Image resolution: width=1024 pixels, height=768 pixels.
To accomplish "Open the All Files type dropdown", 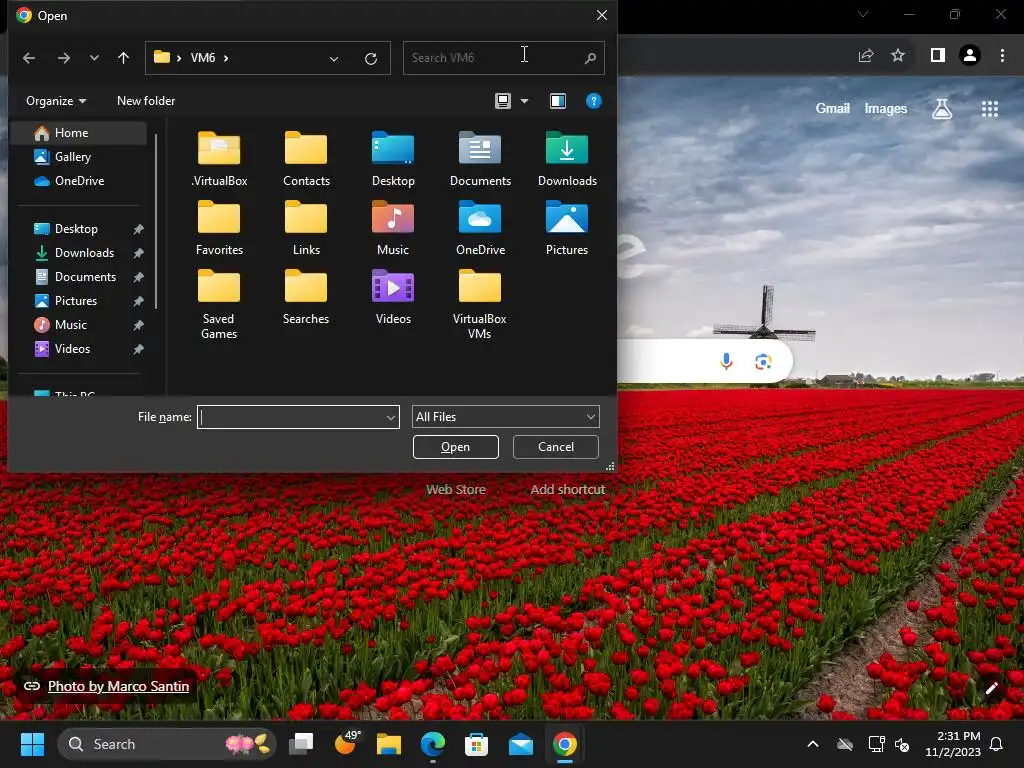I will [x=505, y=417].
